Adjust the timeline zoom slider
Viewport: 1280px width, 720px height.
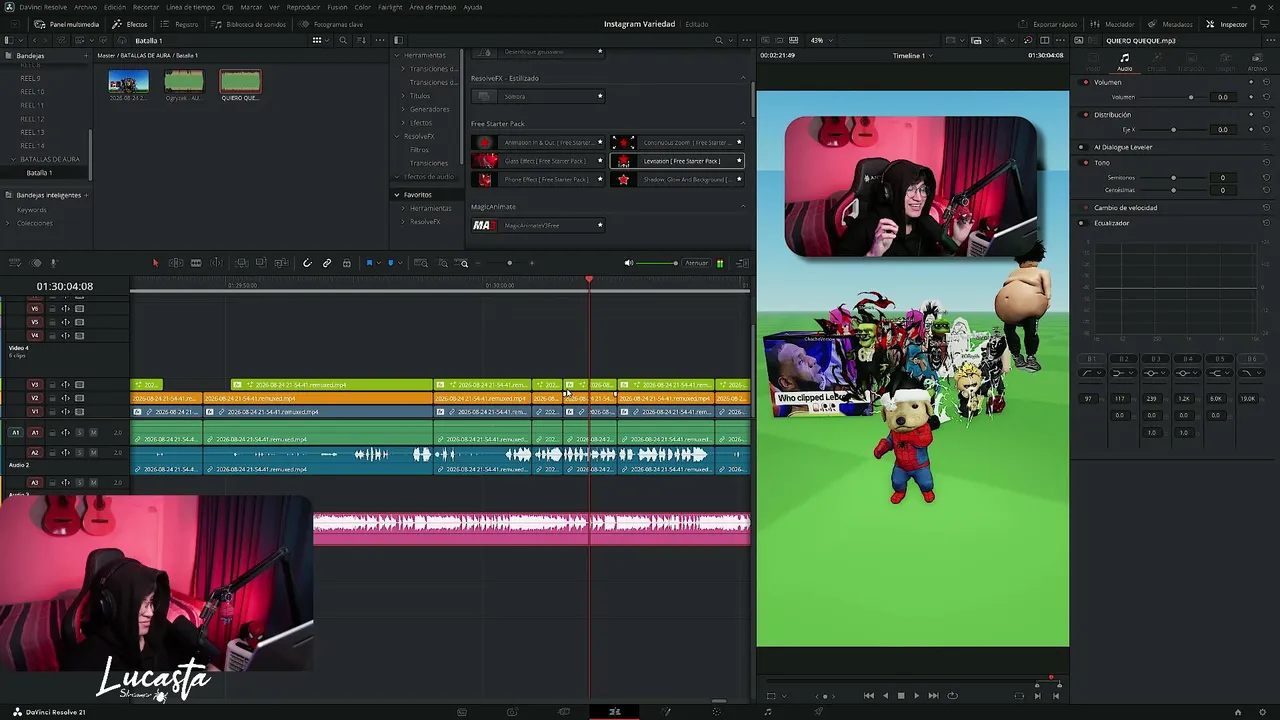pos(510,263)
